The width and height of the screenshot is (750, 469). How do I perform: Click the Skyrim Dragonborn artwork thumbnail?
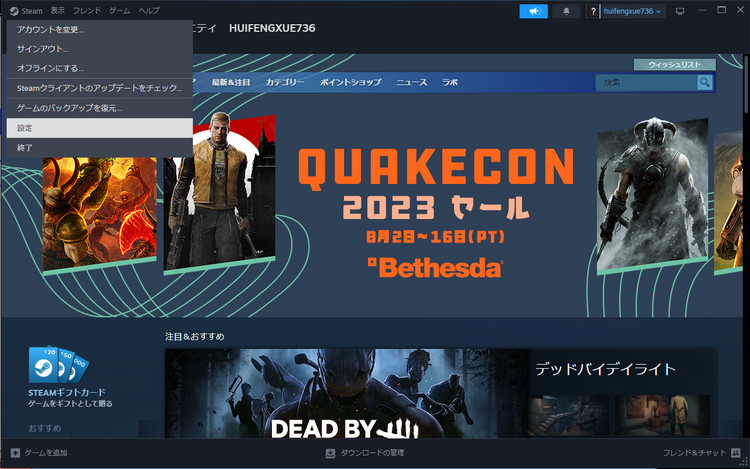tap(652, 196)
